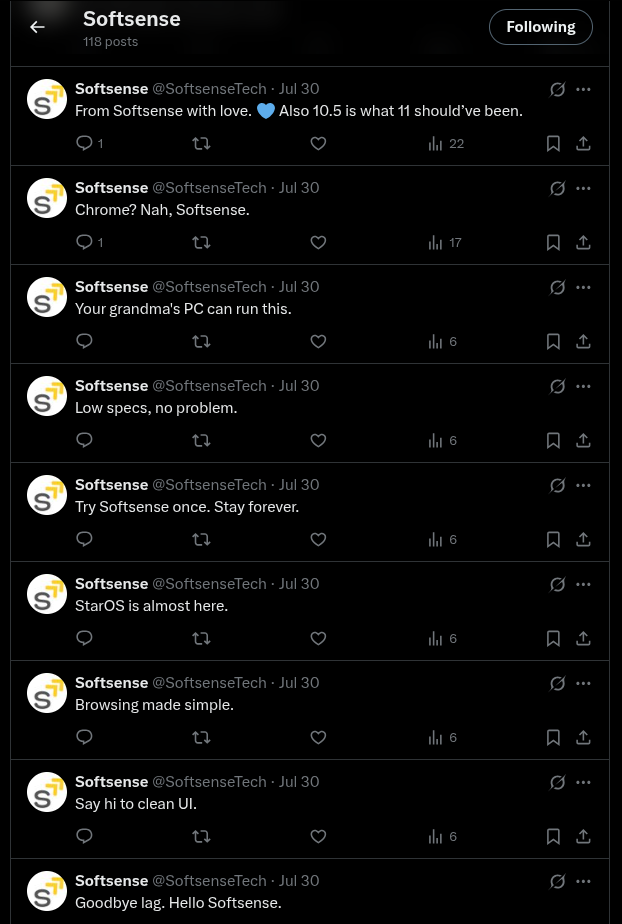Open more menu on "Goodbye lag. Hello Softsense." post

tap(584, 881)
